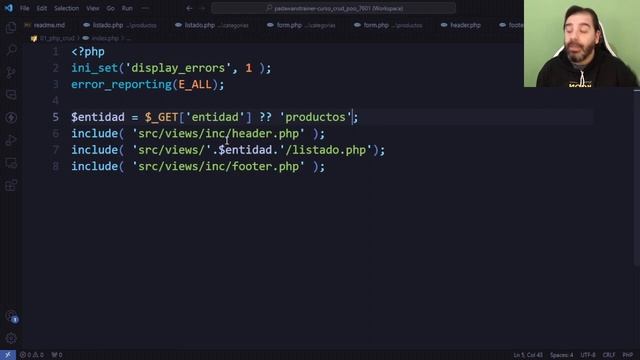640x360 pixels.
Task: Open the View menu
Action: (93, 8)
